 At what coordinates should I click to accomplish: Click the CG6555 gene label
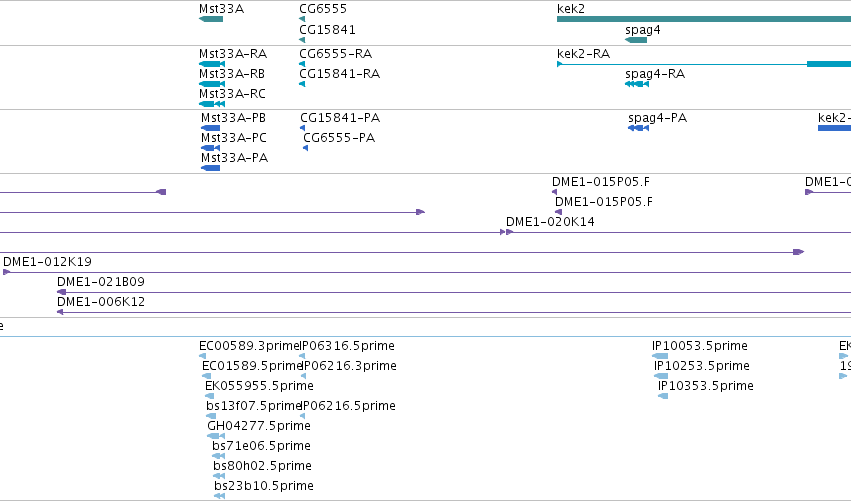pos(323,9)
